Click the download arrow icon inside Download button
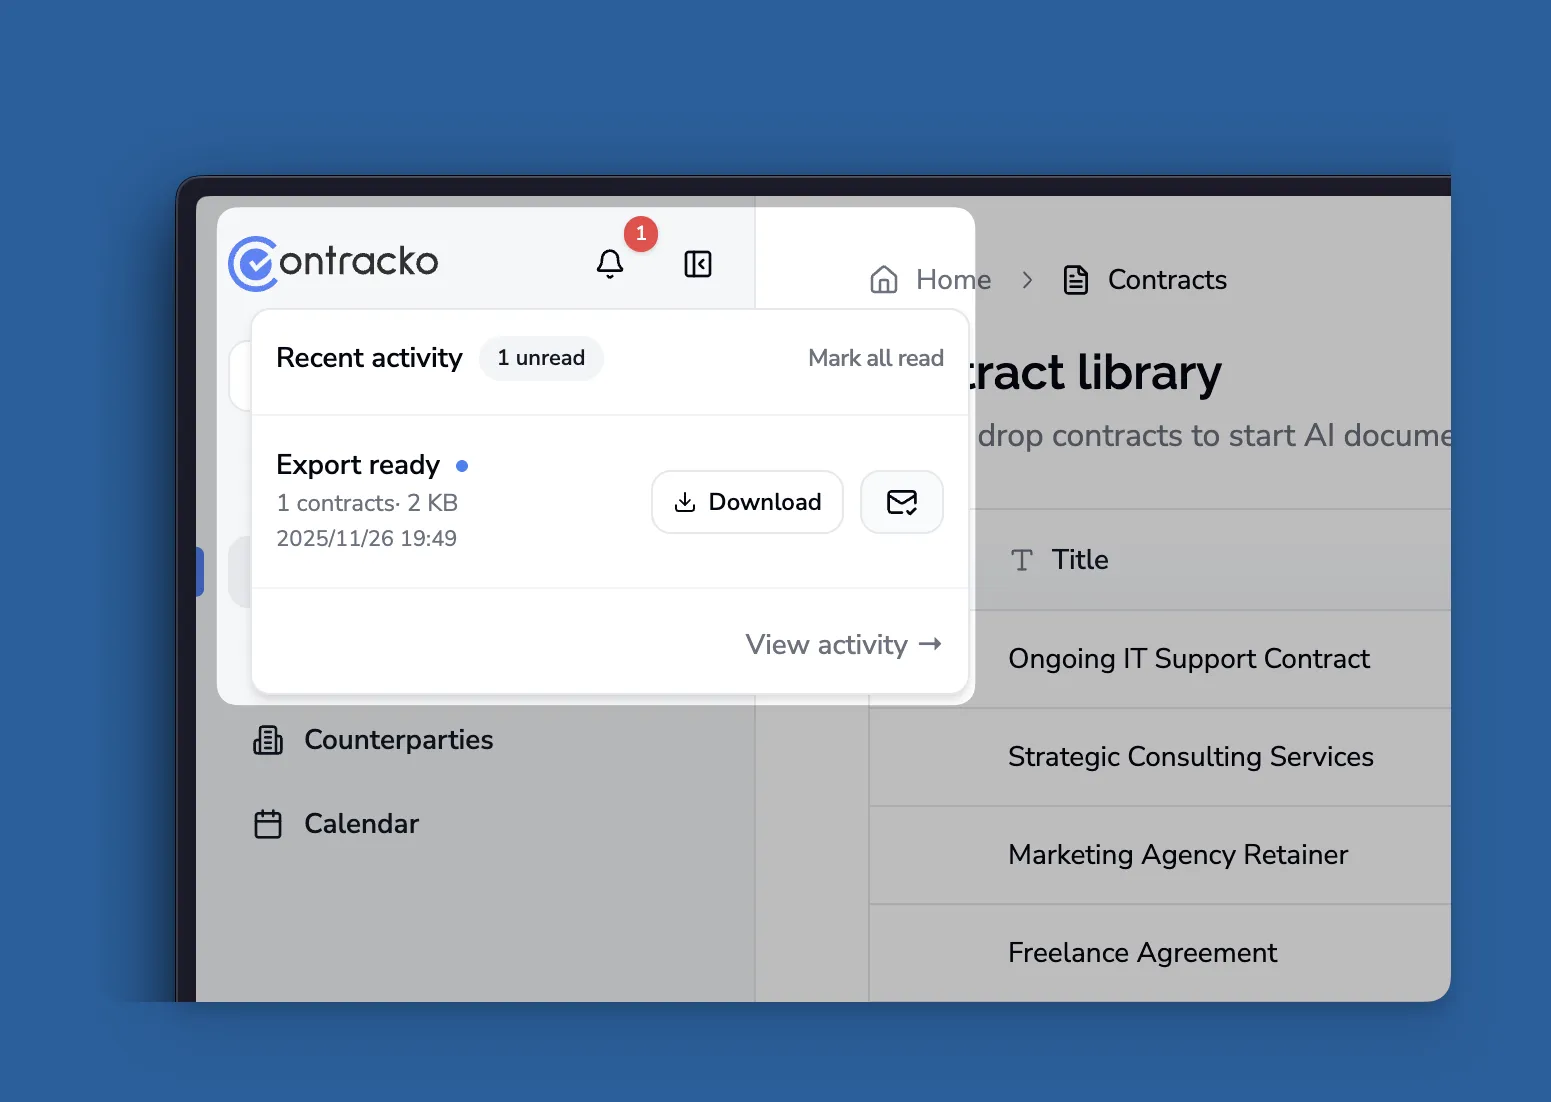1551x1102 pixels. (686, 502)
